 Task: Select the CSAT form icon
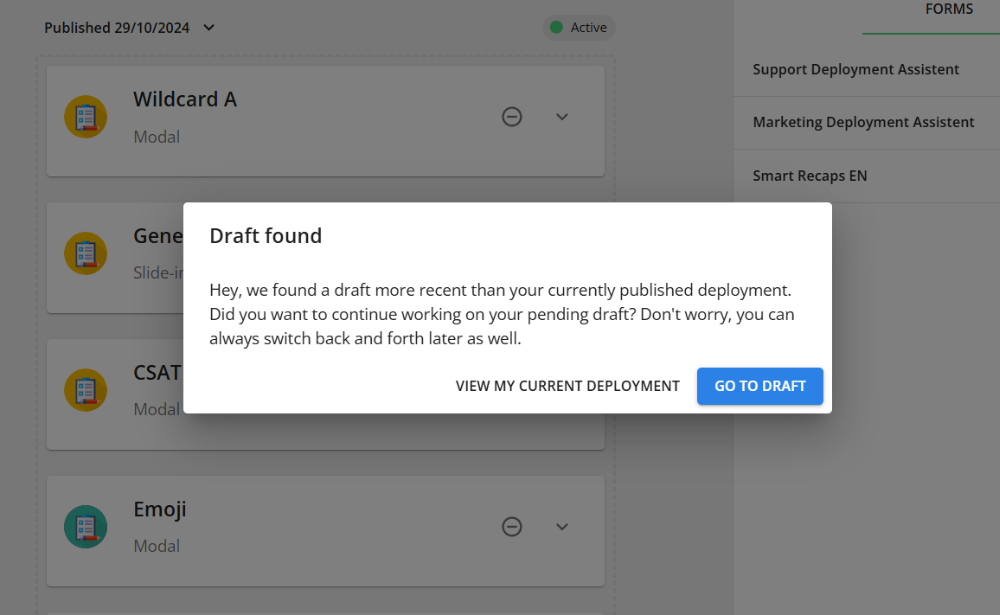86,390
